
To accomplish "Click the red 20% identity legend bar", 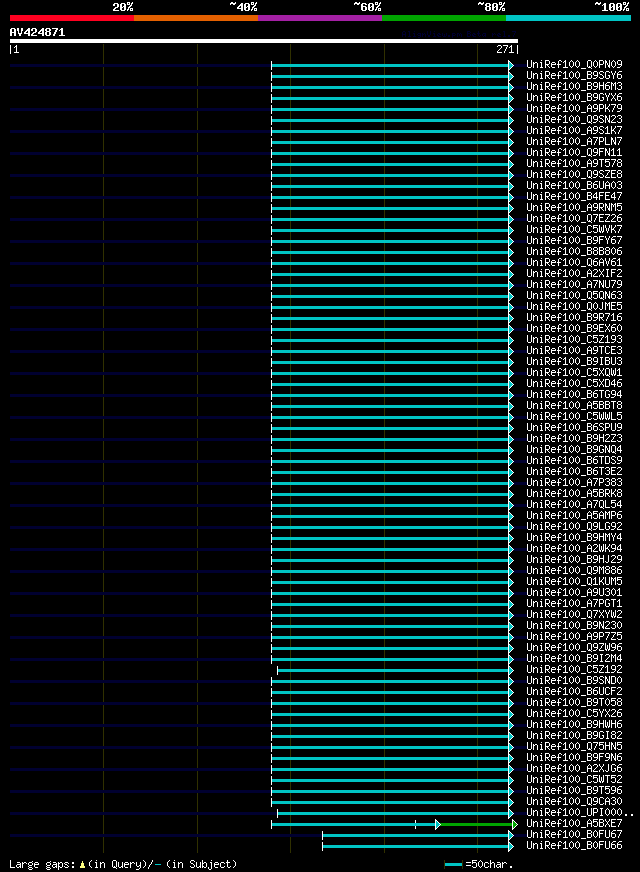I will click(72, 18).
